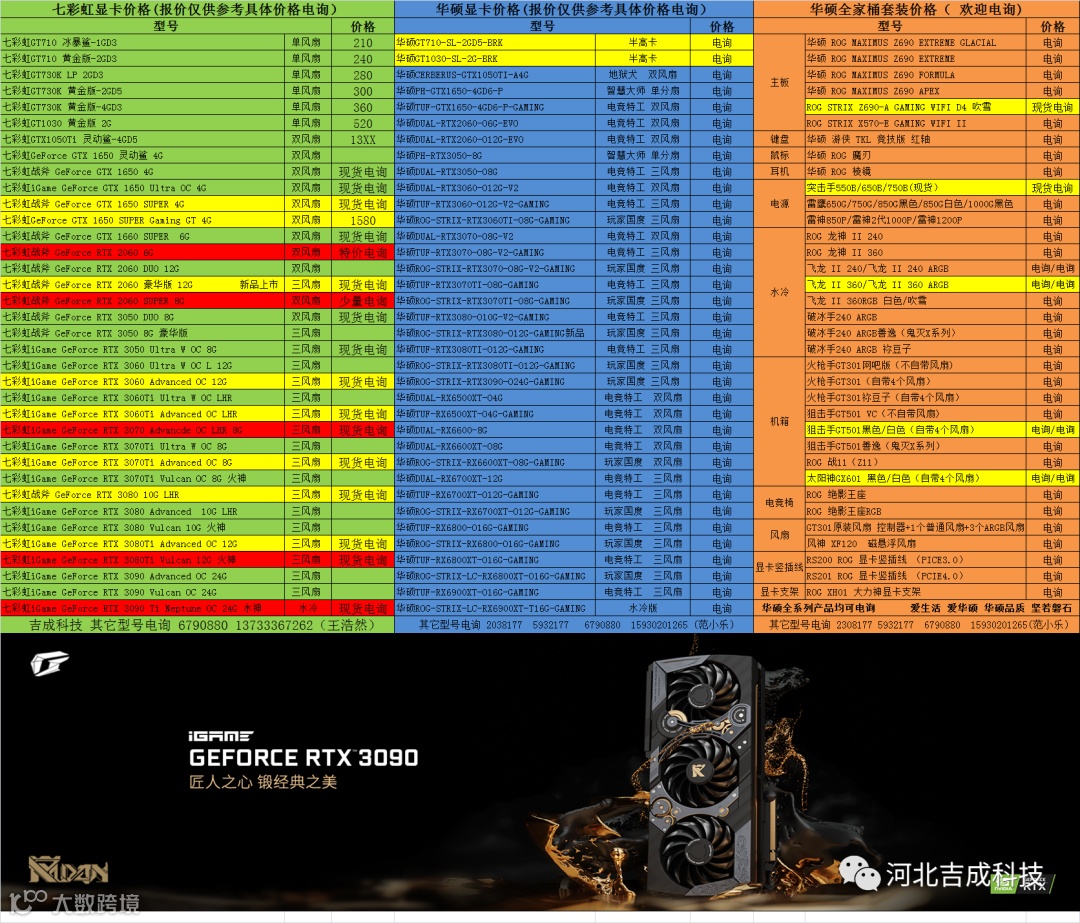Viewport: 1080px width, 923px height.
Task: Click the ROG MAXIMUS Z690 APEX cell
Action: [x=915, y=91]
